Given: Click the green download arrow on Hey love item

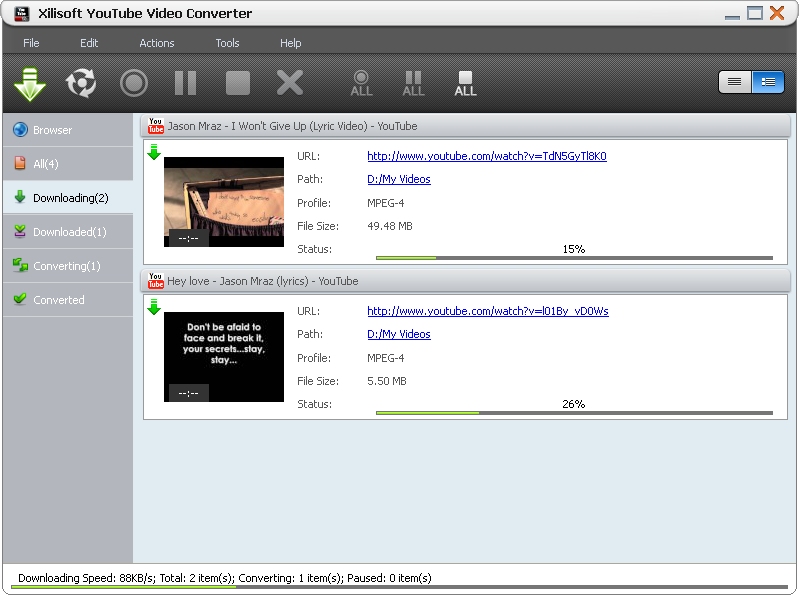Looking at the screenshot, I should pos(154,307).
